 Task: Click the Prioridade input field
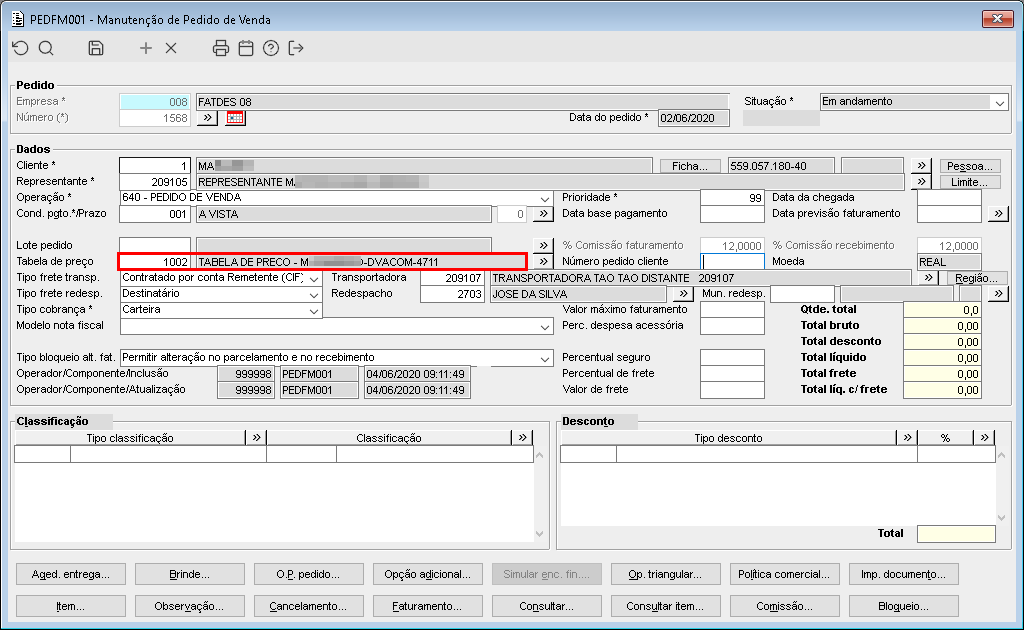[732, 198]
